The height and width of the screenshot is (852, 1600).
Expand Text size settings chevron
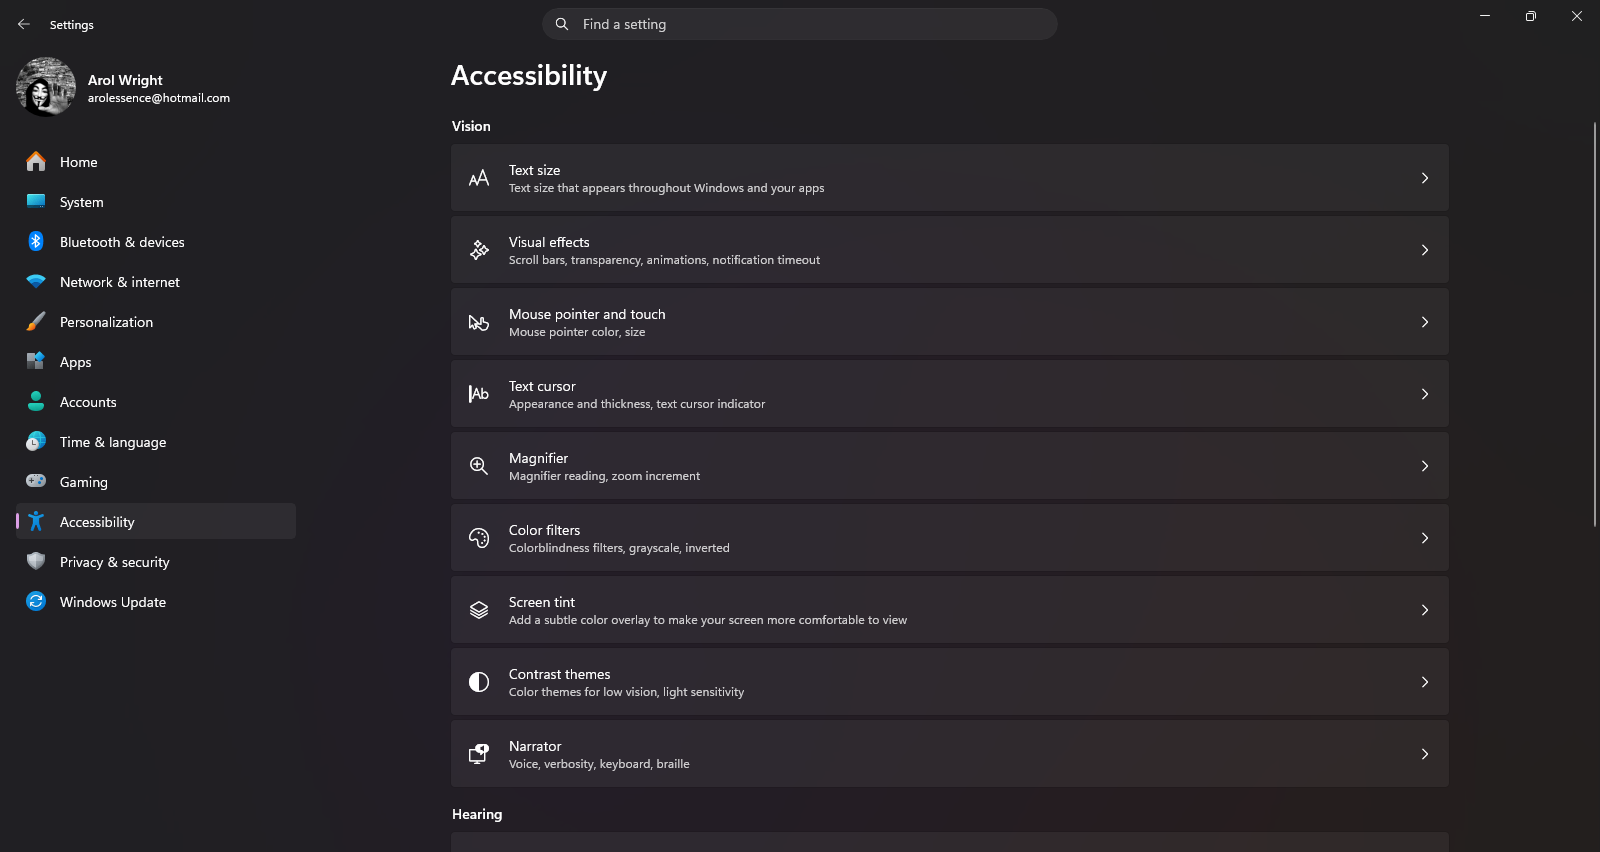coord(1425,178)
